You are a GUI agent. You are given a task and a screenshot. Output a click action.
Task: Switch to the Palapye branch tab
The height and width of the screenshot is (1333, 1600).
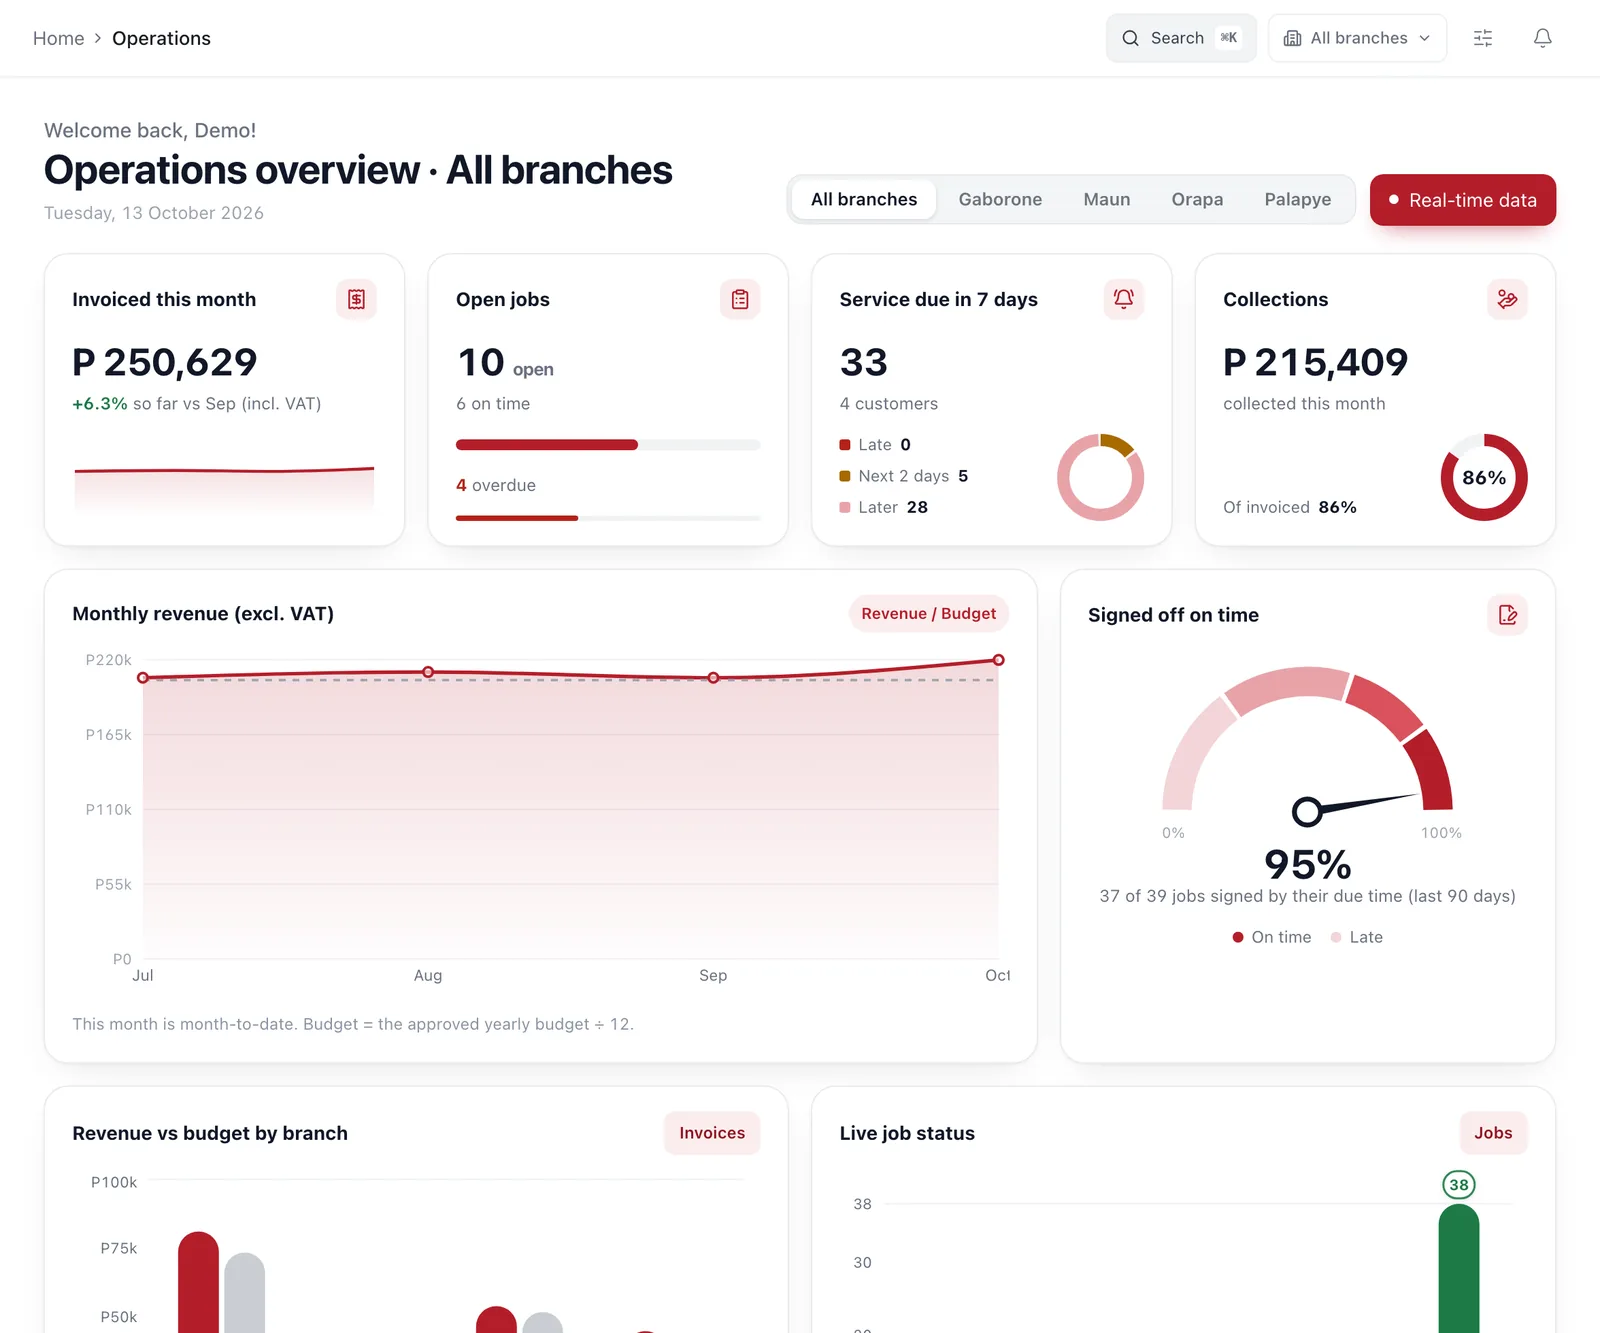pos(1298,199)
